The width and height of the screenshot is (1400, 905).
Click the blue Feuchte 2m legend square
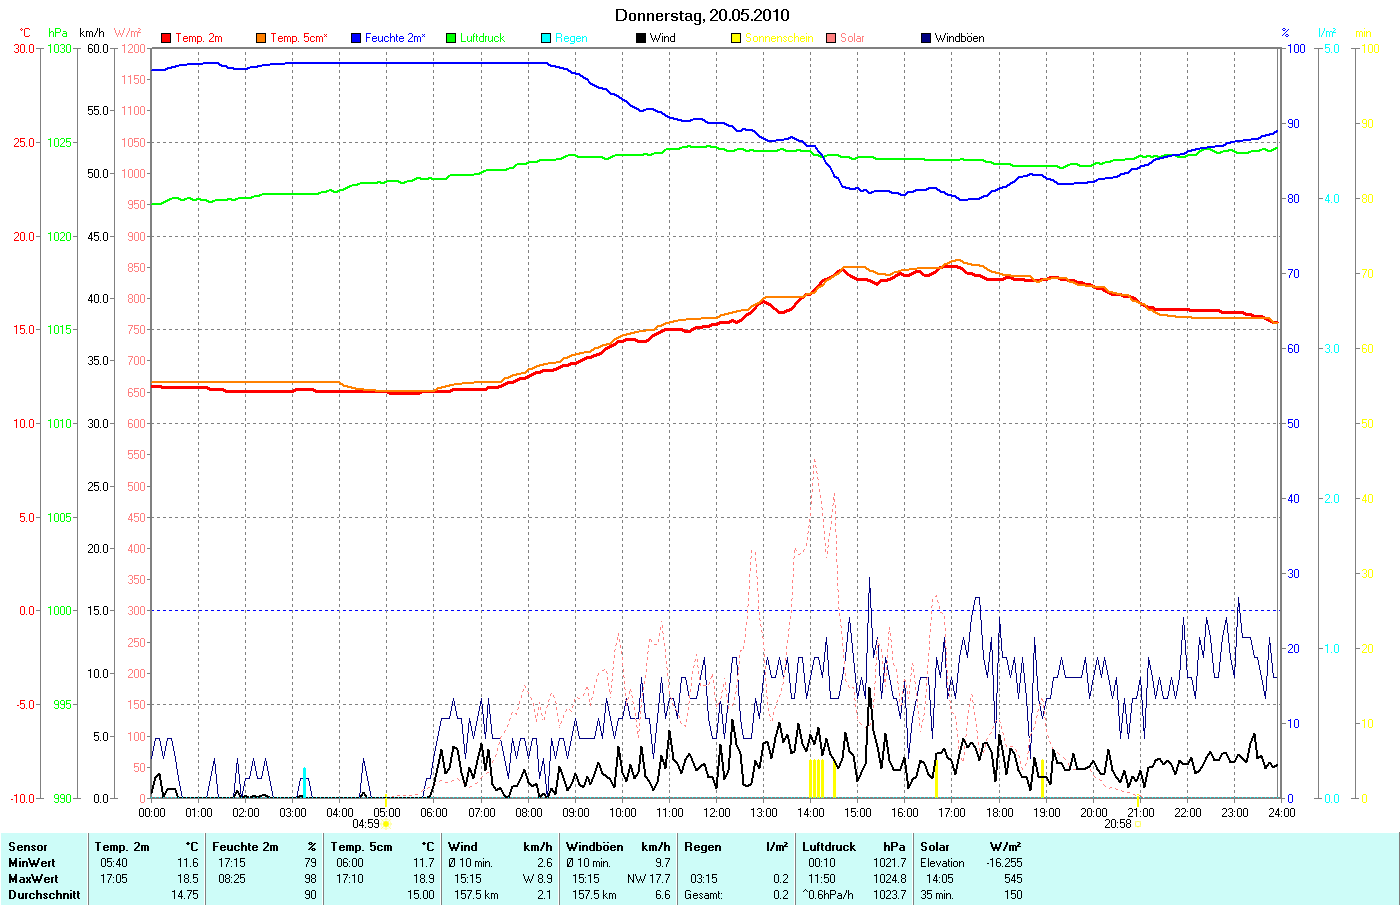[x=356, y=38]
